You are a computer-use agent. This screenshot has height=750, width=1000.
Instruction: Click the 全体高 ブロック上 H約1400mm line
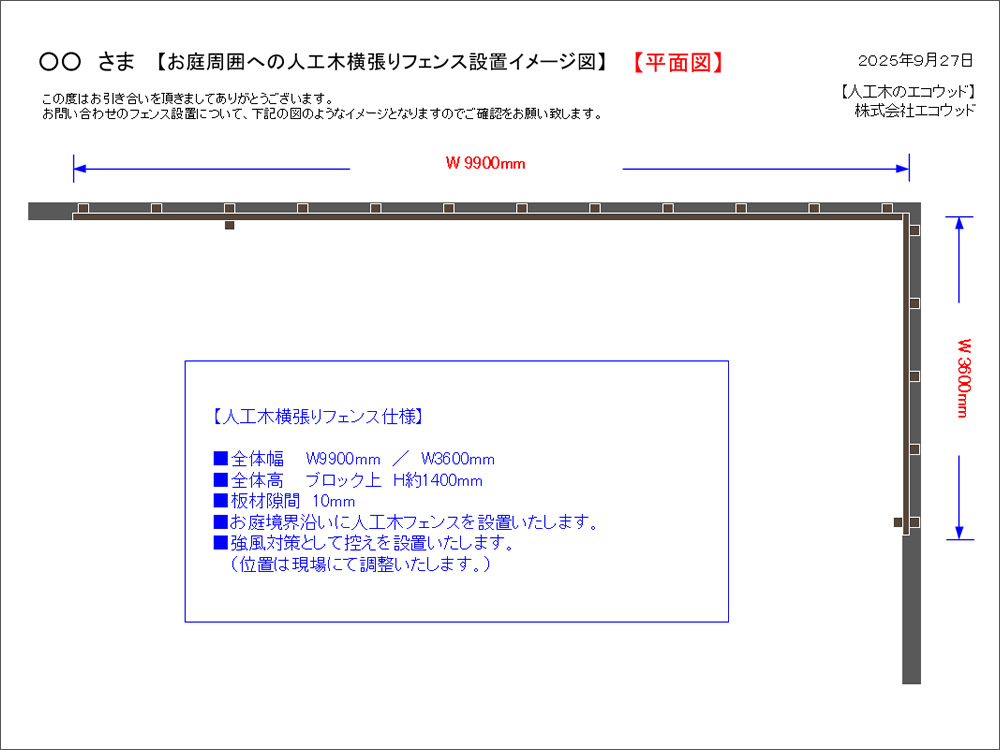[348, 480]
